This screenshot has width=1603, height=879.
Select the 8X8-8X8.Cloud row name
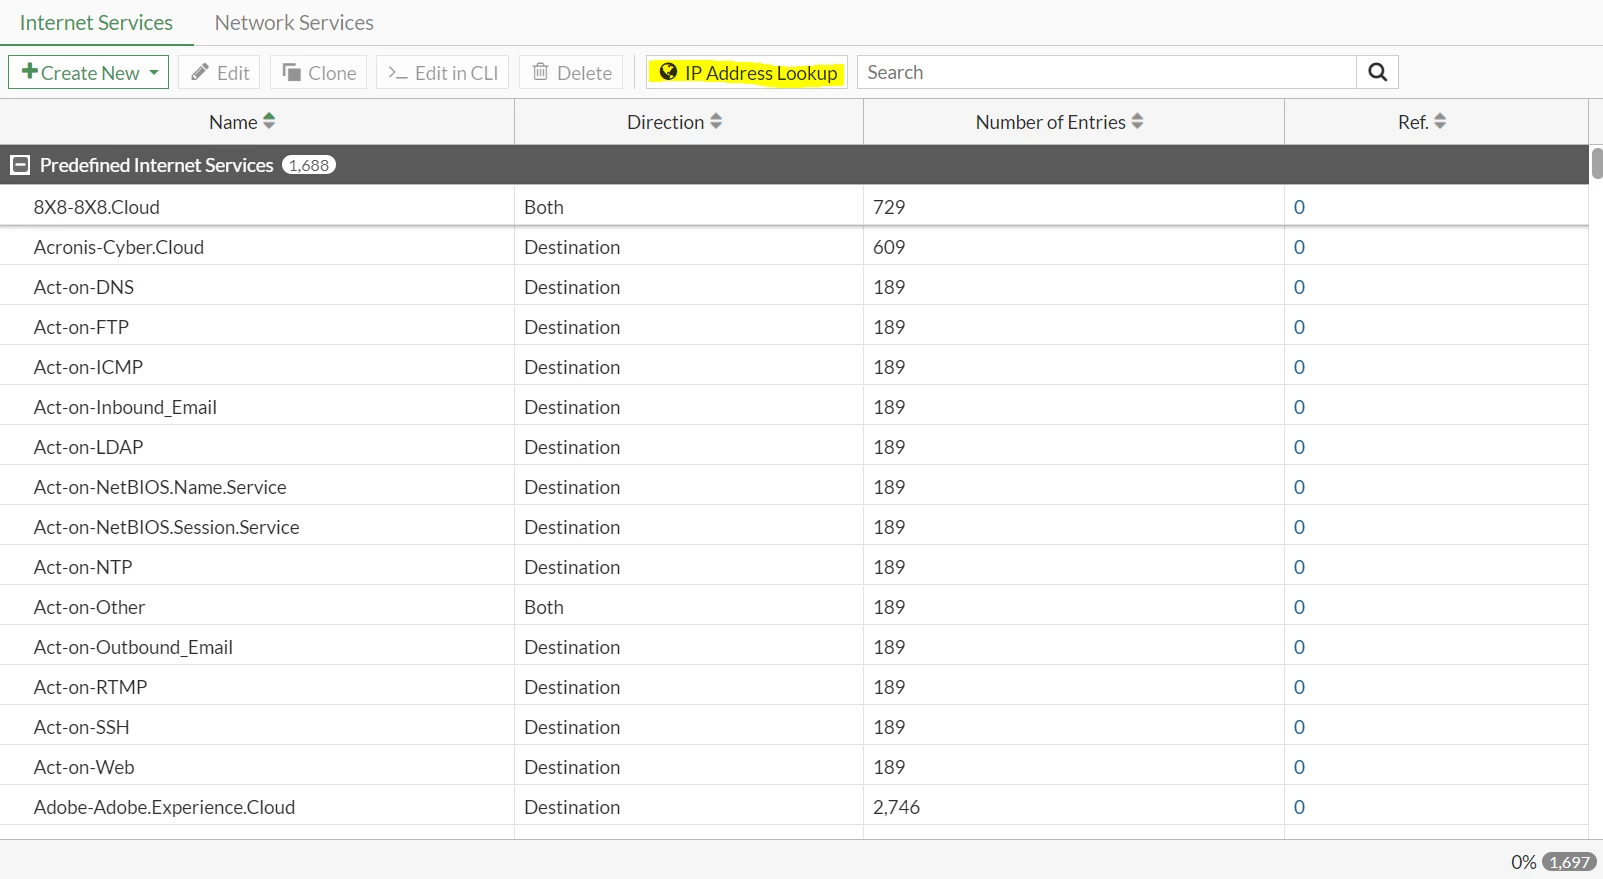(x=97, y=207)
